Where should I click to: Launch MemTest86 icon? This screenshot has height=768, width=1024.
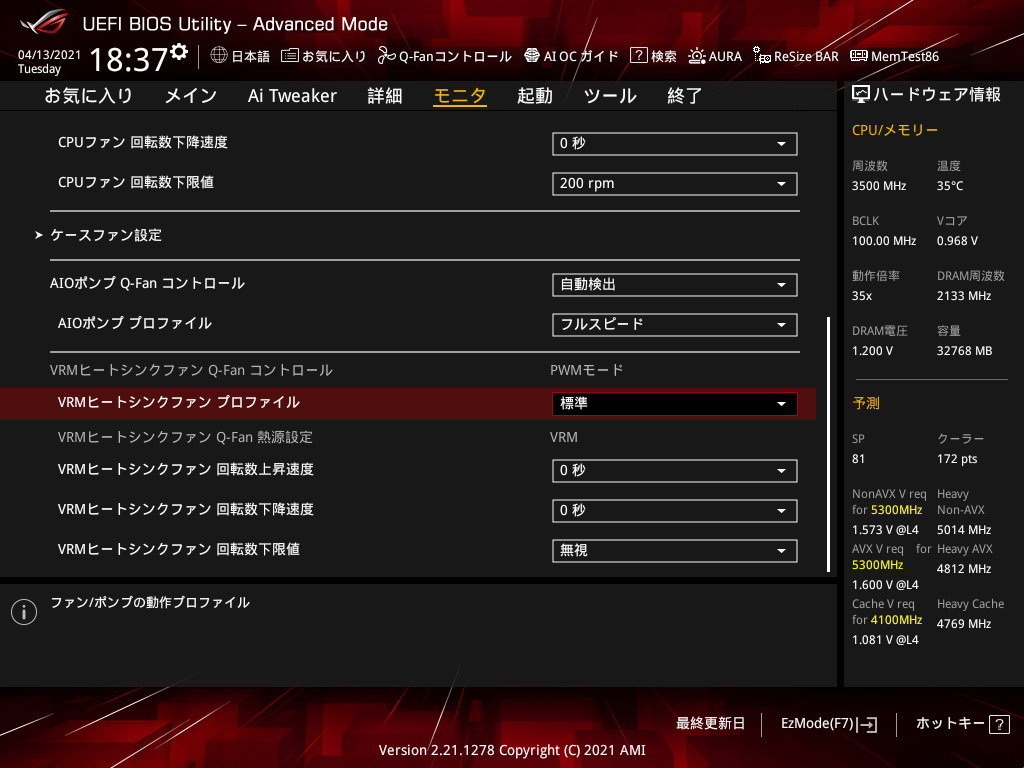click(x=859, y=56)
